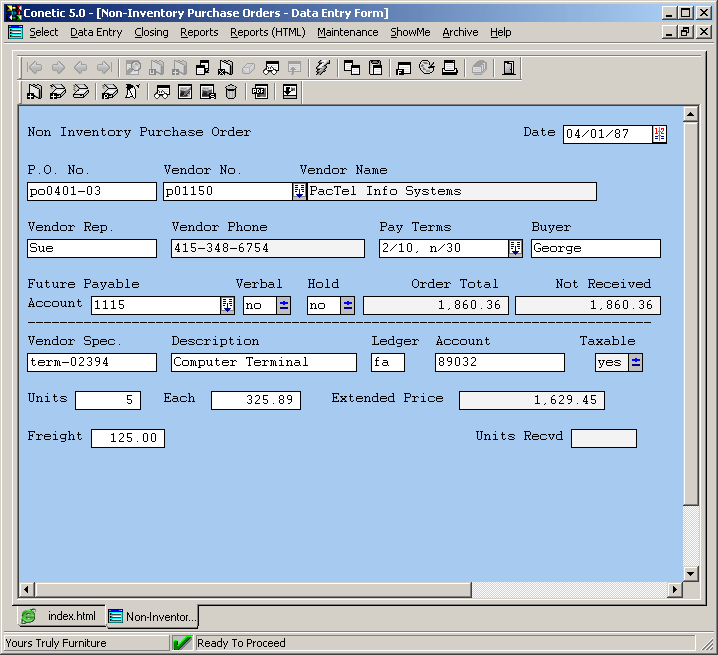Open the calendar picker beside Date field

pyautogui.click(x=659, y=134)
